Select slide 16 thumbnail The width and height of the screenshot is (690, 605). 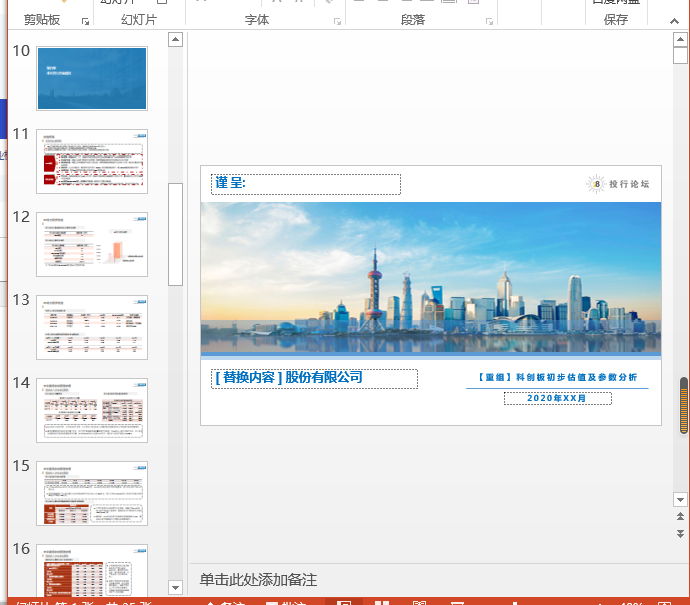click(x=92, y=570)
